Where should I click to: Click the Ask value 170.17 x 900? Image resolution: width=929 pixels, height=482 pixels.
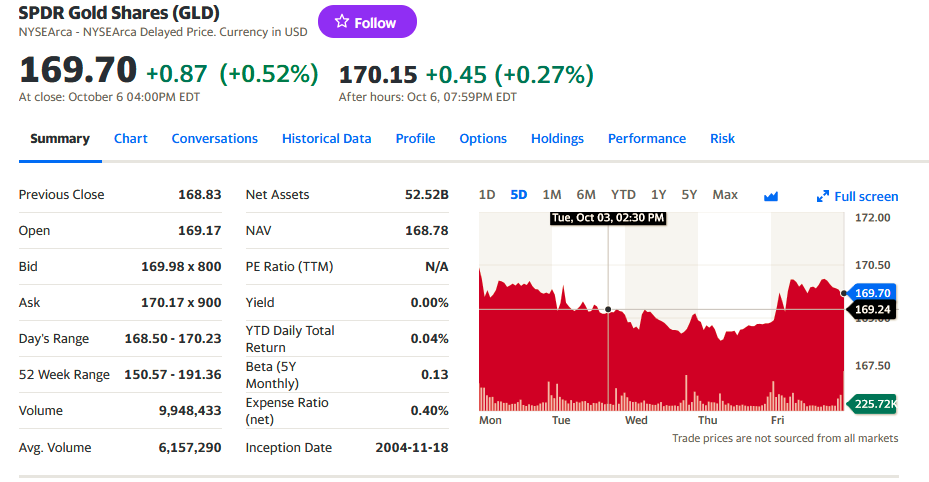(181, 303)
